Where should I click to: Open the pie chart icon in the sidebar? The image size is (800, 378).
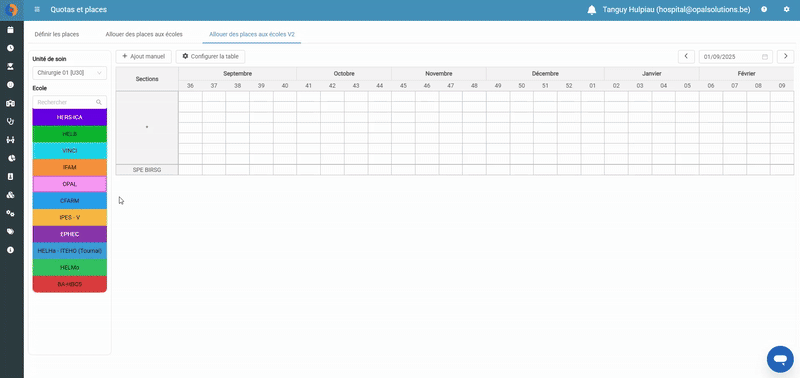click(10, 158)
